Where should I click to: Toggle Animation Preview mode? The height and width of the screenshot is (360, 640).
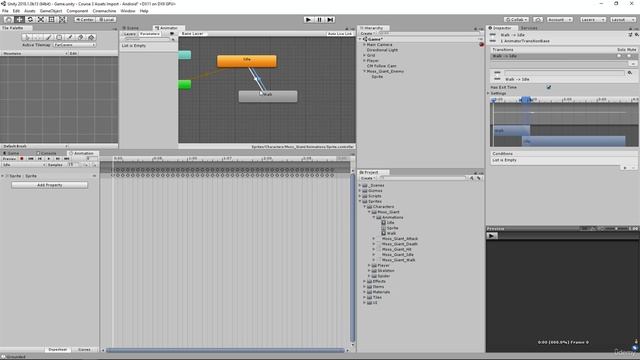[x=9, y=158]
